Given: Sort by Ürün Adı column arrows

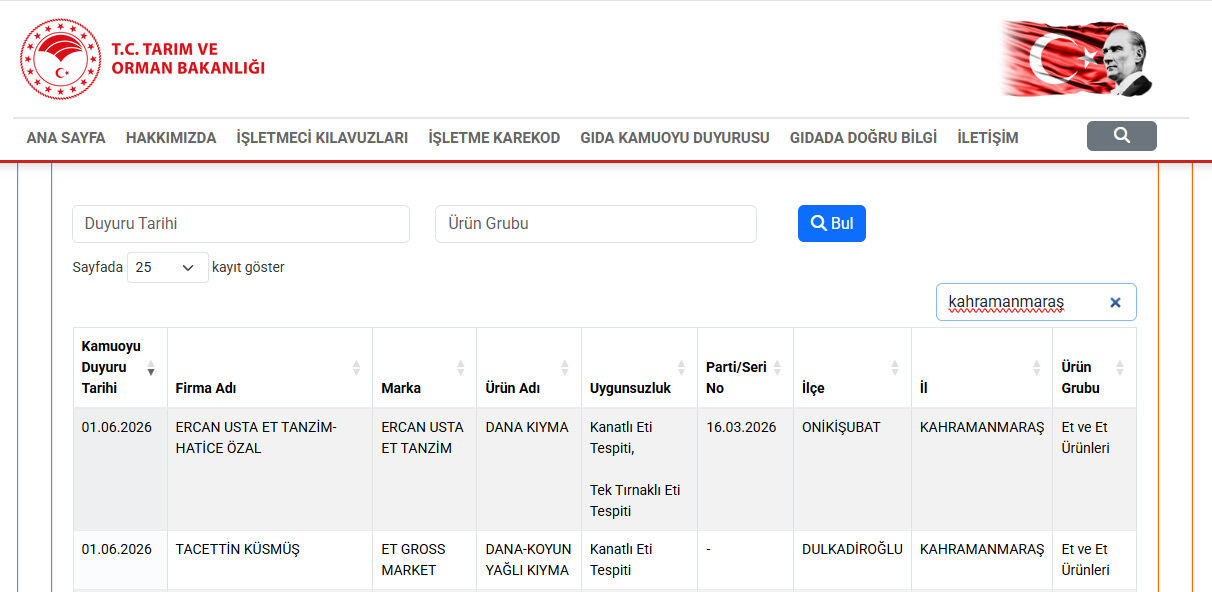Looking at the screenshot, I should point(565,368).
